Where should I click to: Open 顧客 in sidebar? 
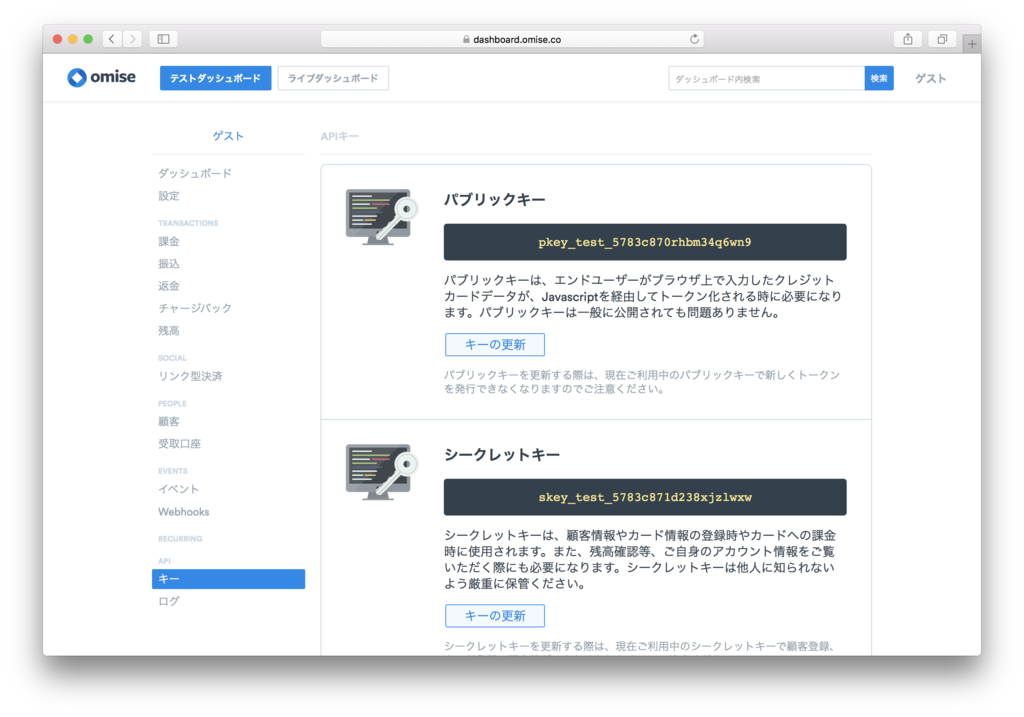click(x=168, y=421)
